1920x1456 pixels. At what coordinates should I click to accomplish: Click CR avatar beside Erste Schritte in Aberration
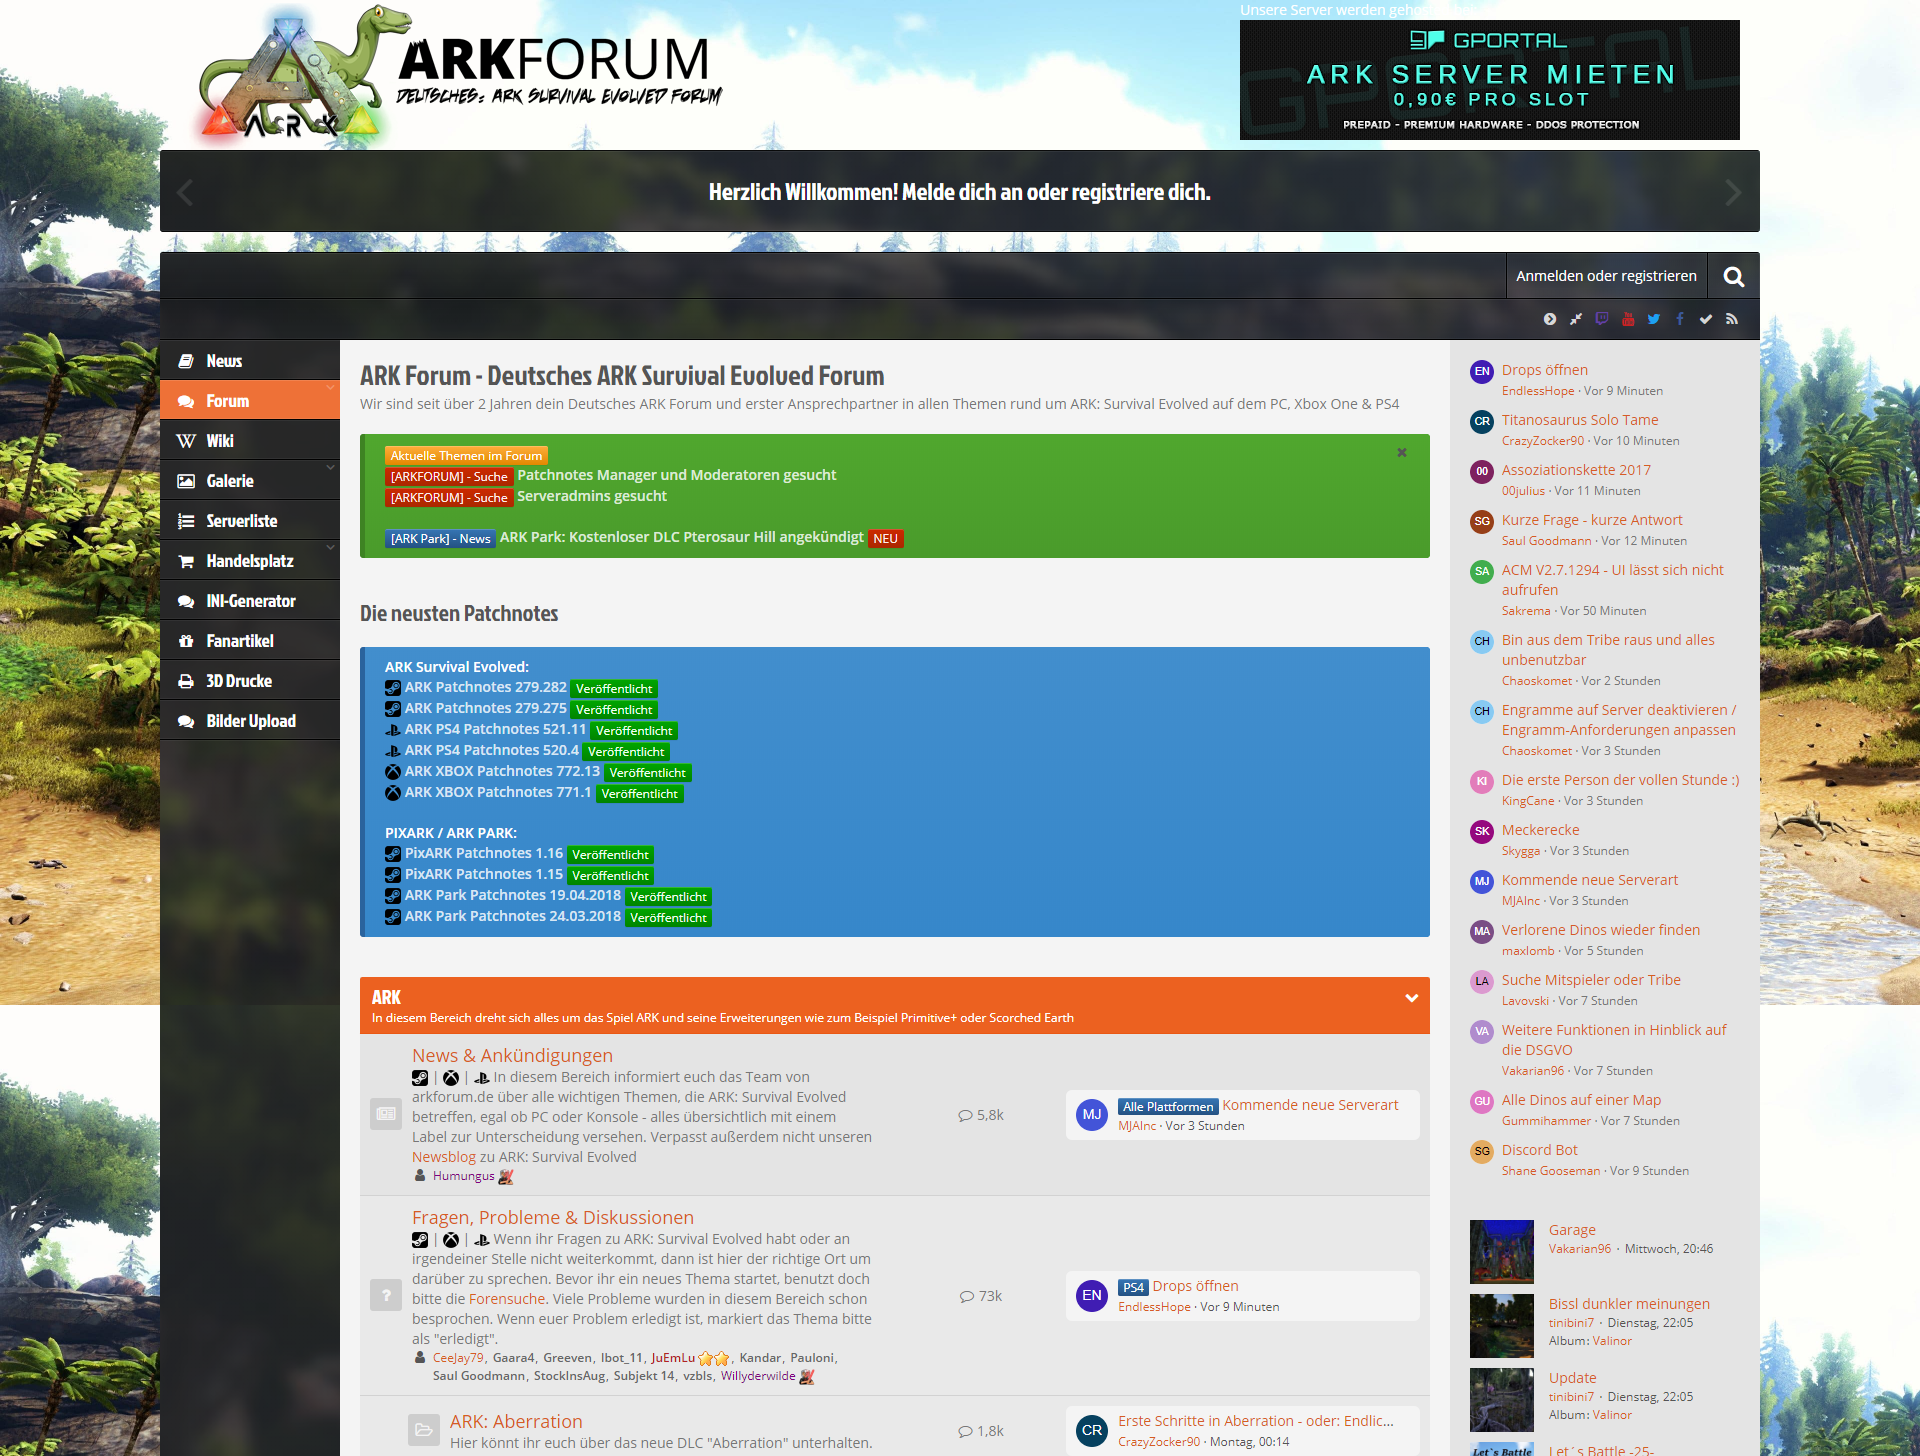[x=1092, y=1430]
